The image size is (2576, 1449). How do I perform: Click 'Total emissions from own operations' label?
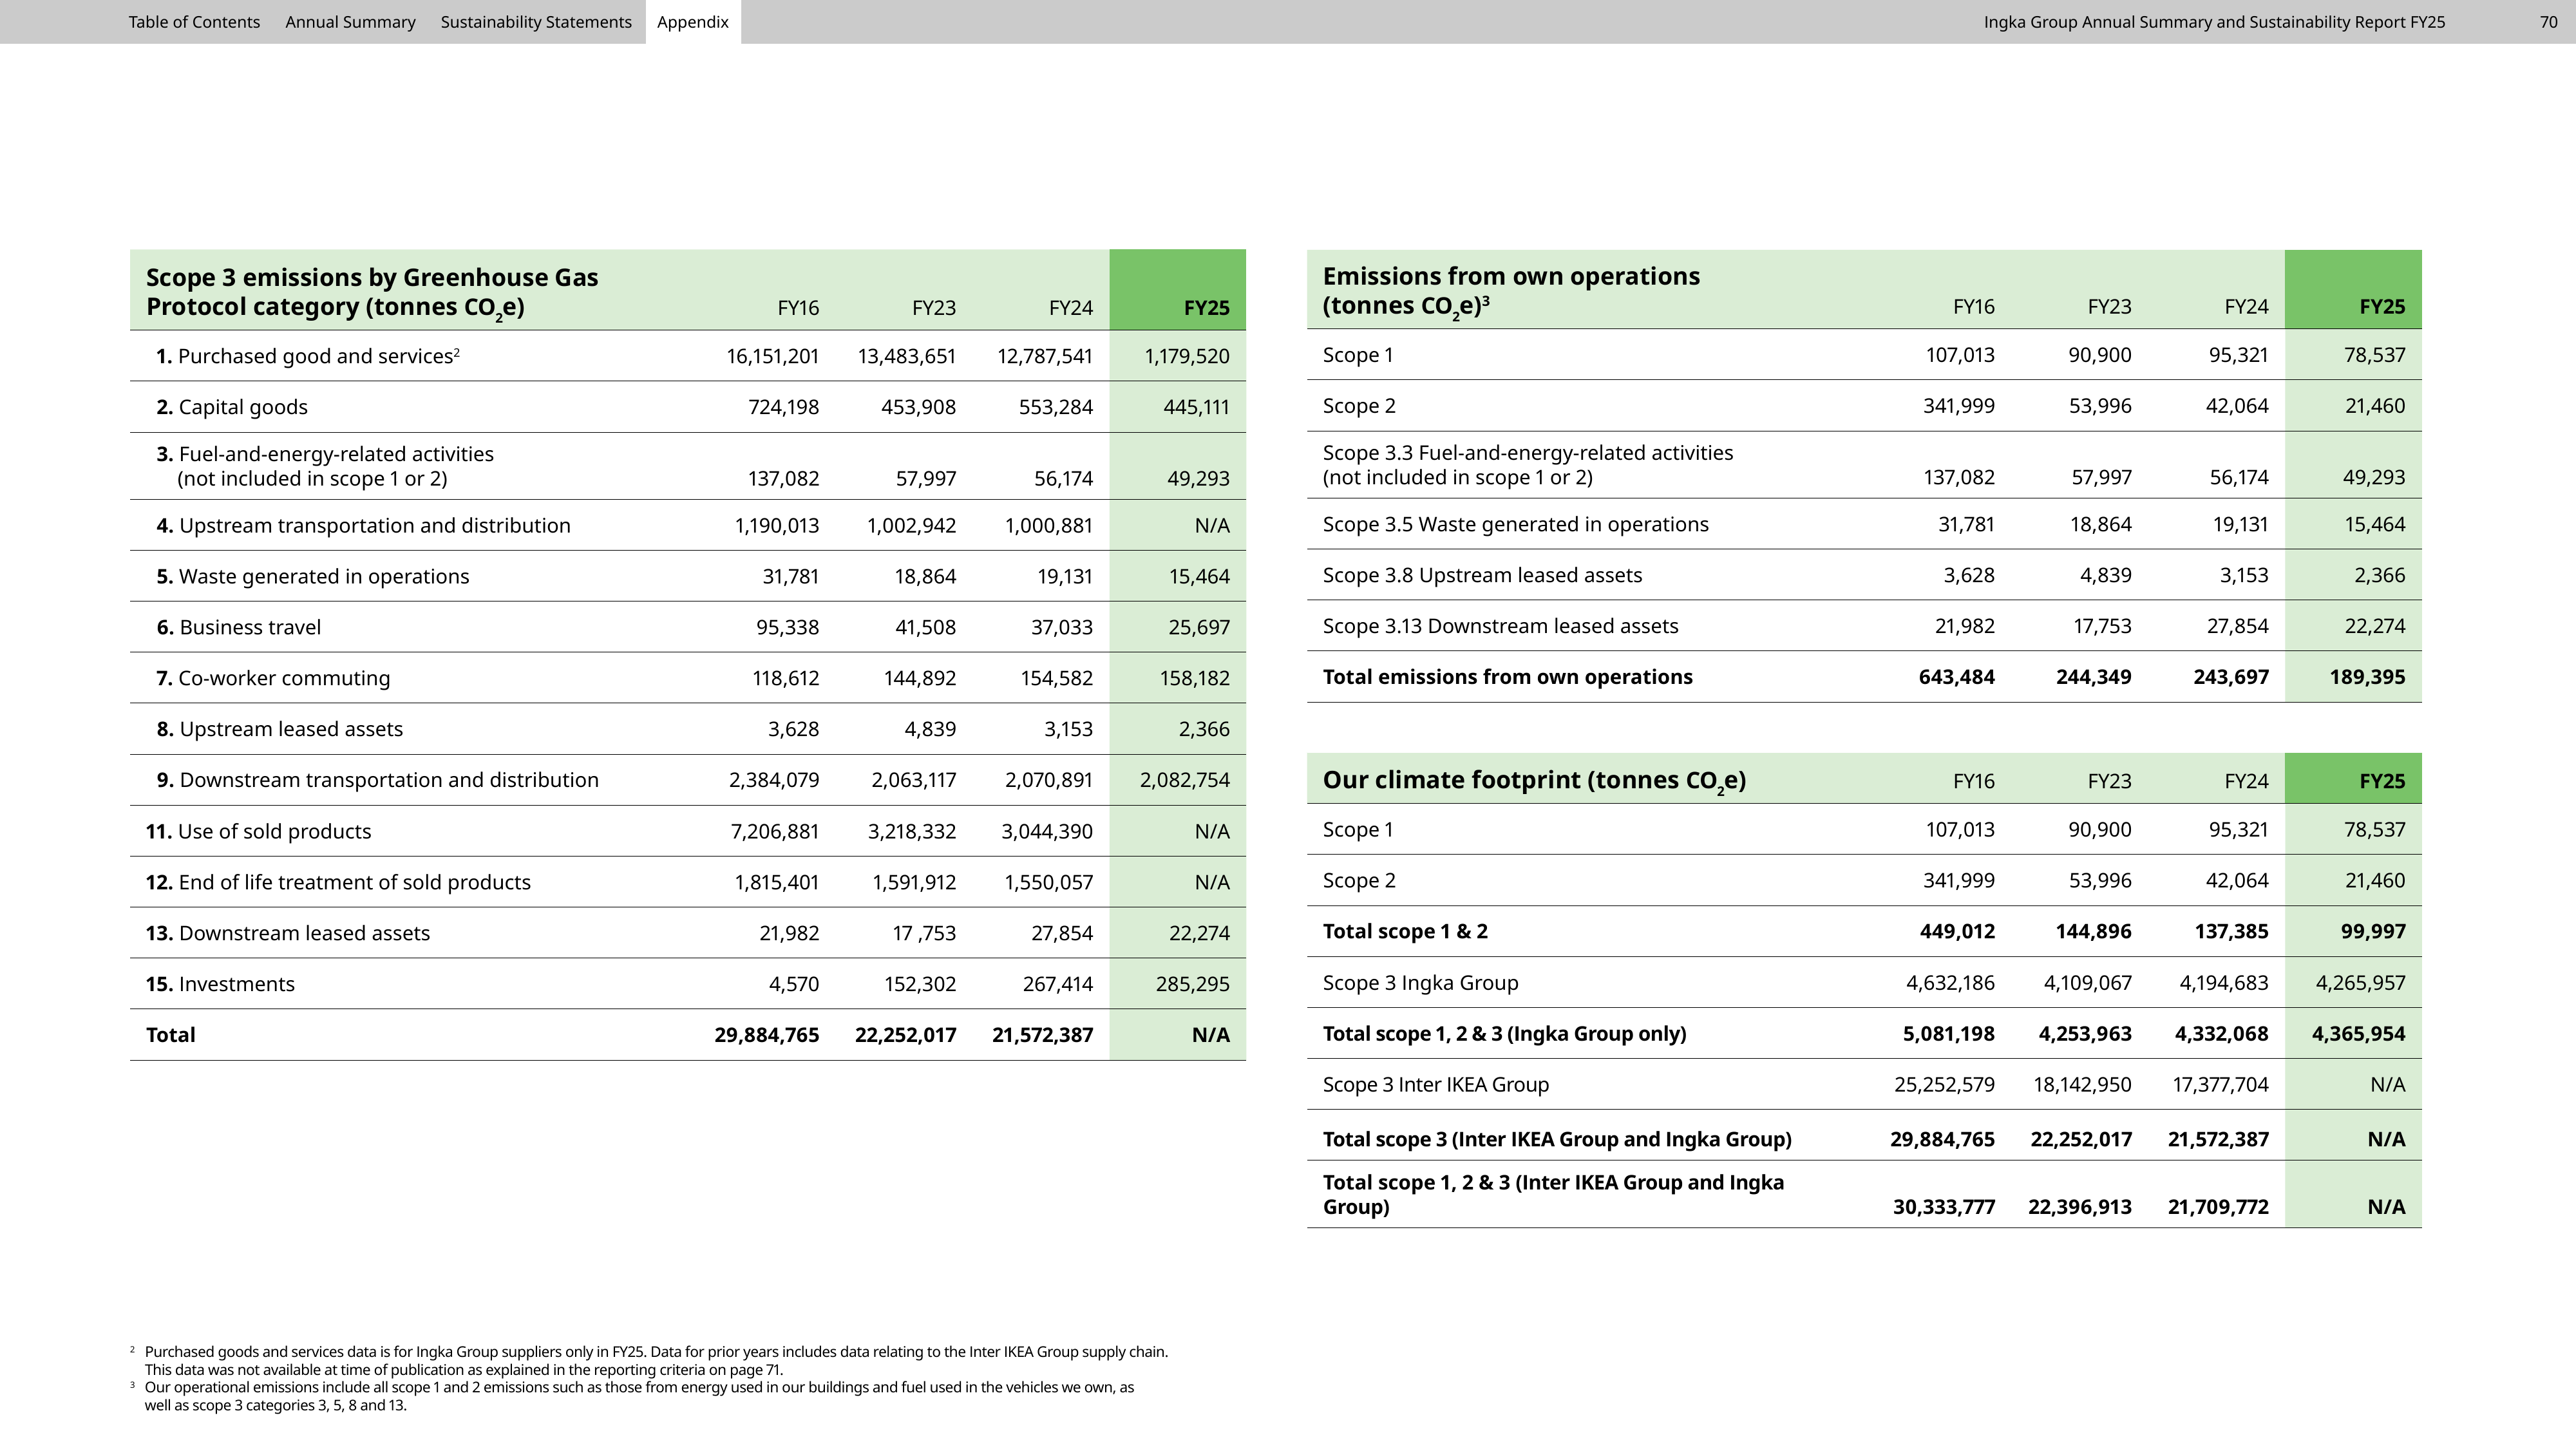tap(1507, 677)
